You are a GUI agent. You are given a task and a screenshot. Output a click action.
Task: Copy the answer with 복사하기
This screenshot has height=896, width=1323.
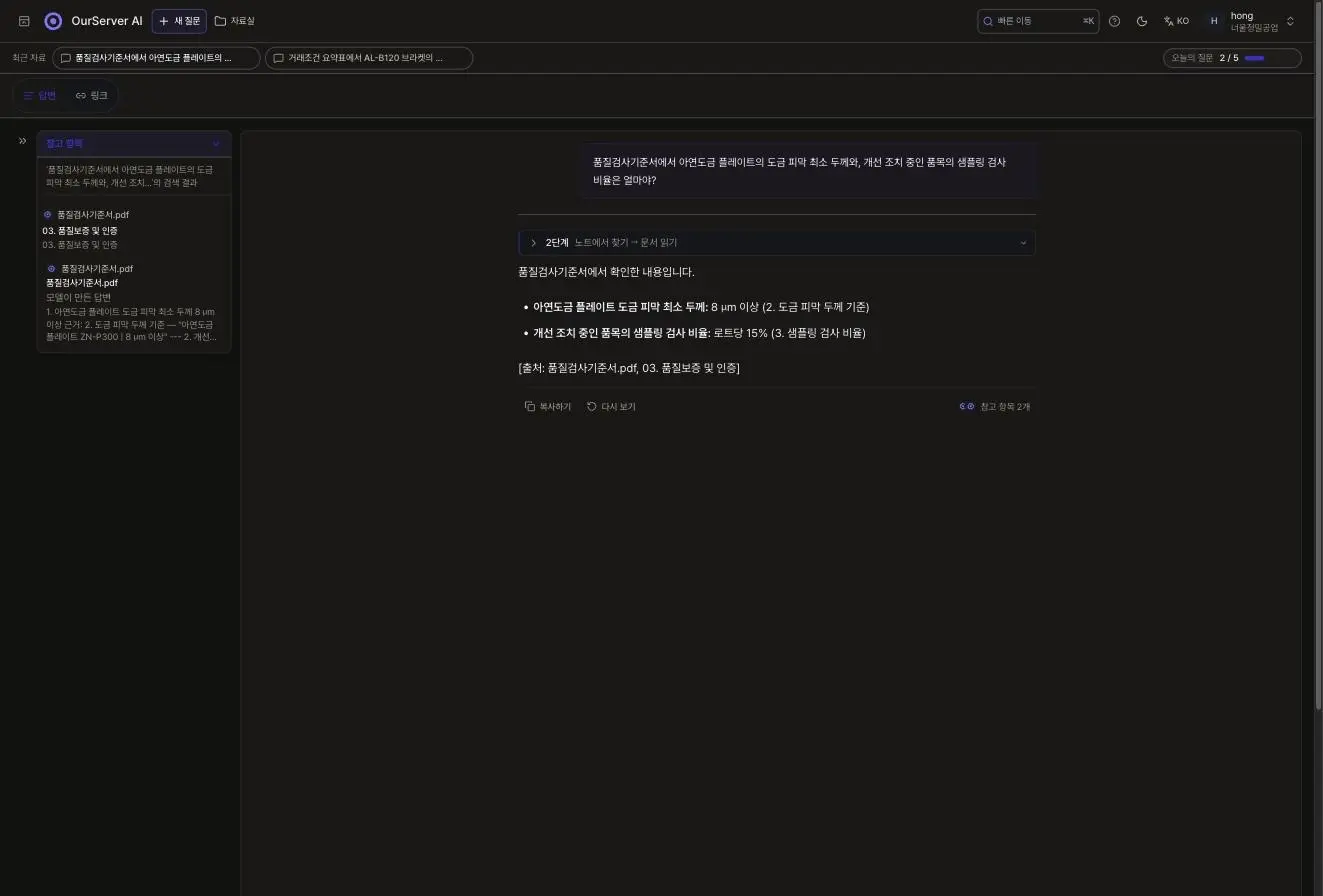(x=548, y=407)
